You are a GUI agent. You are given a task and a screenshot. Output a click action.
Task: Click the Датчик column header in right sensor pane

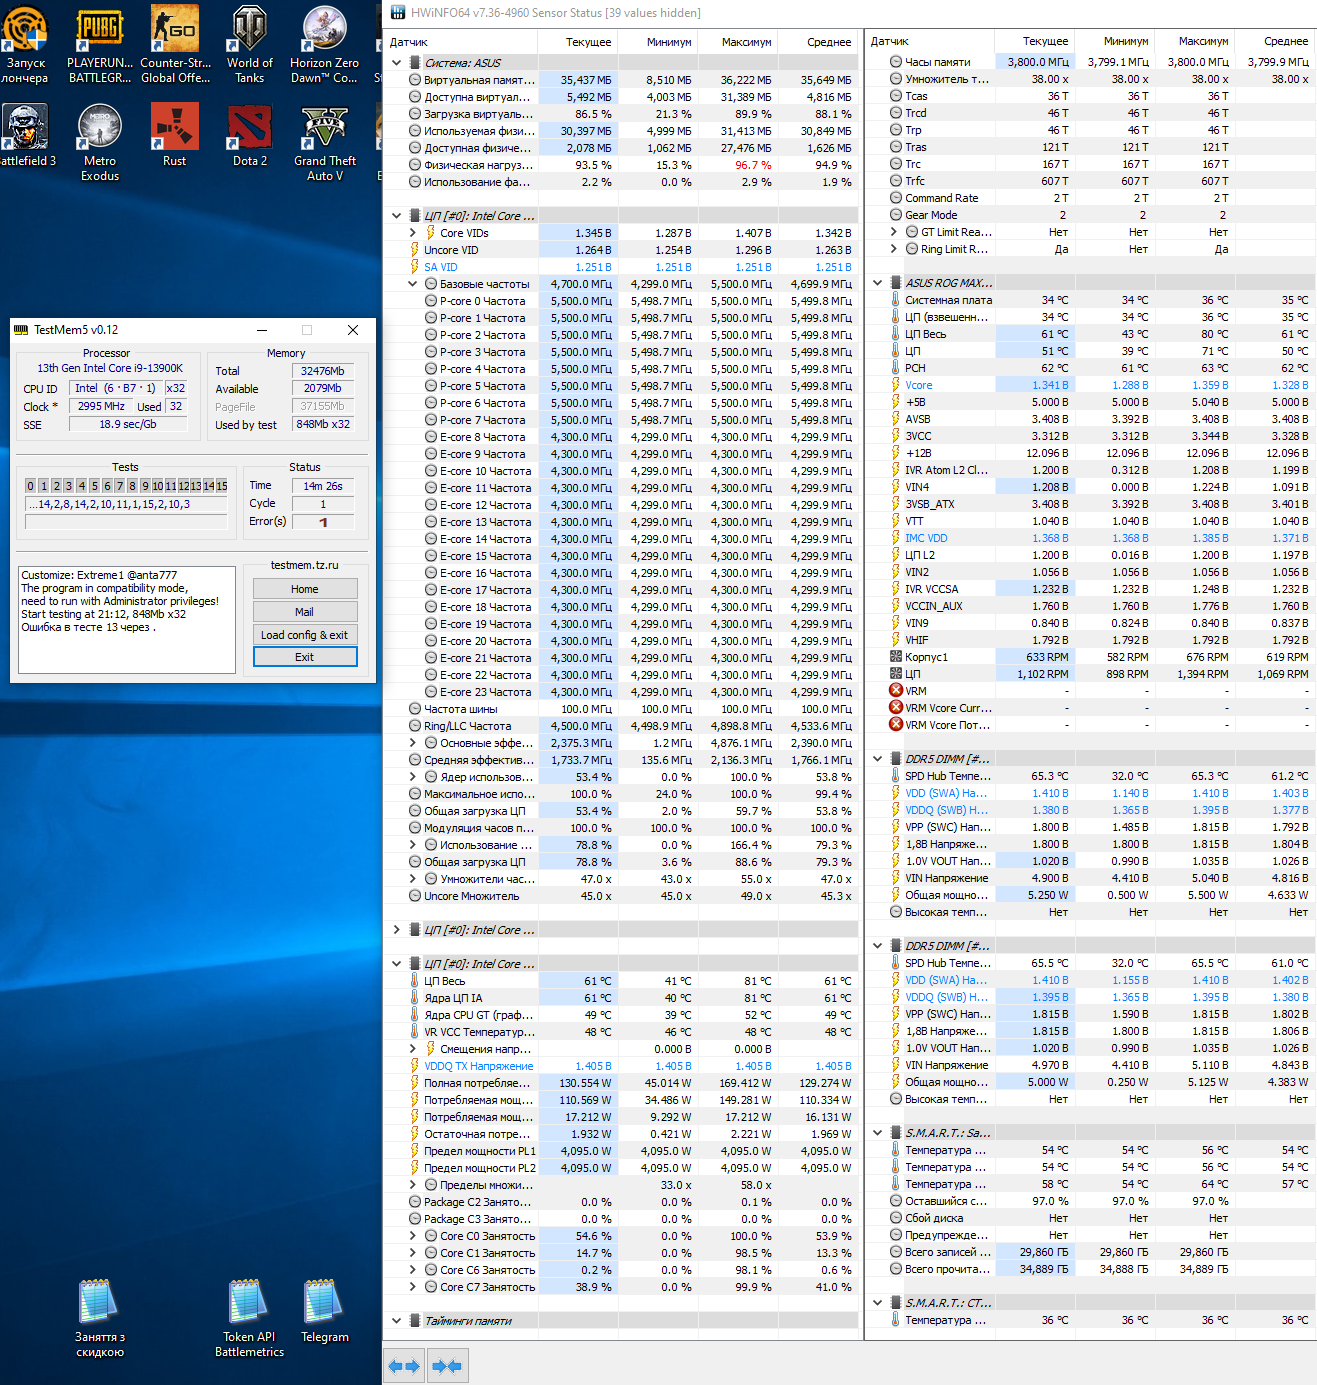pos(930,41)
